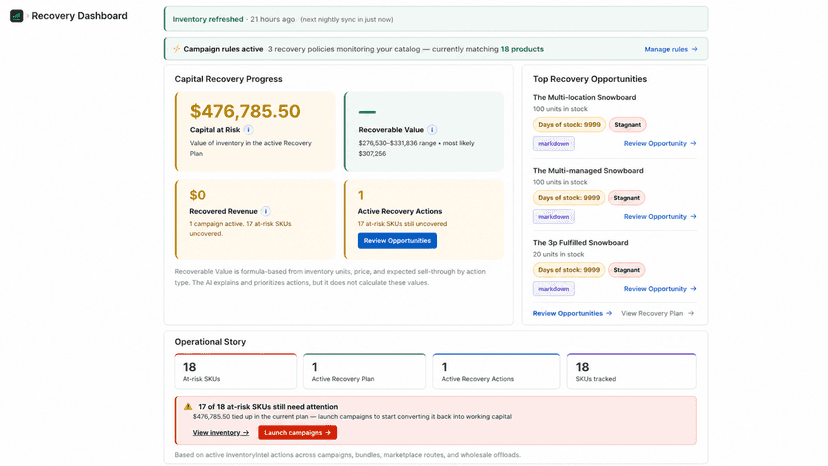Click the $0 recovered revenue value

coord(197,195)
